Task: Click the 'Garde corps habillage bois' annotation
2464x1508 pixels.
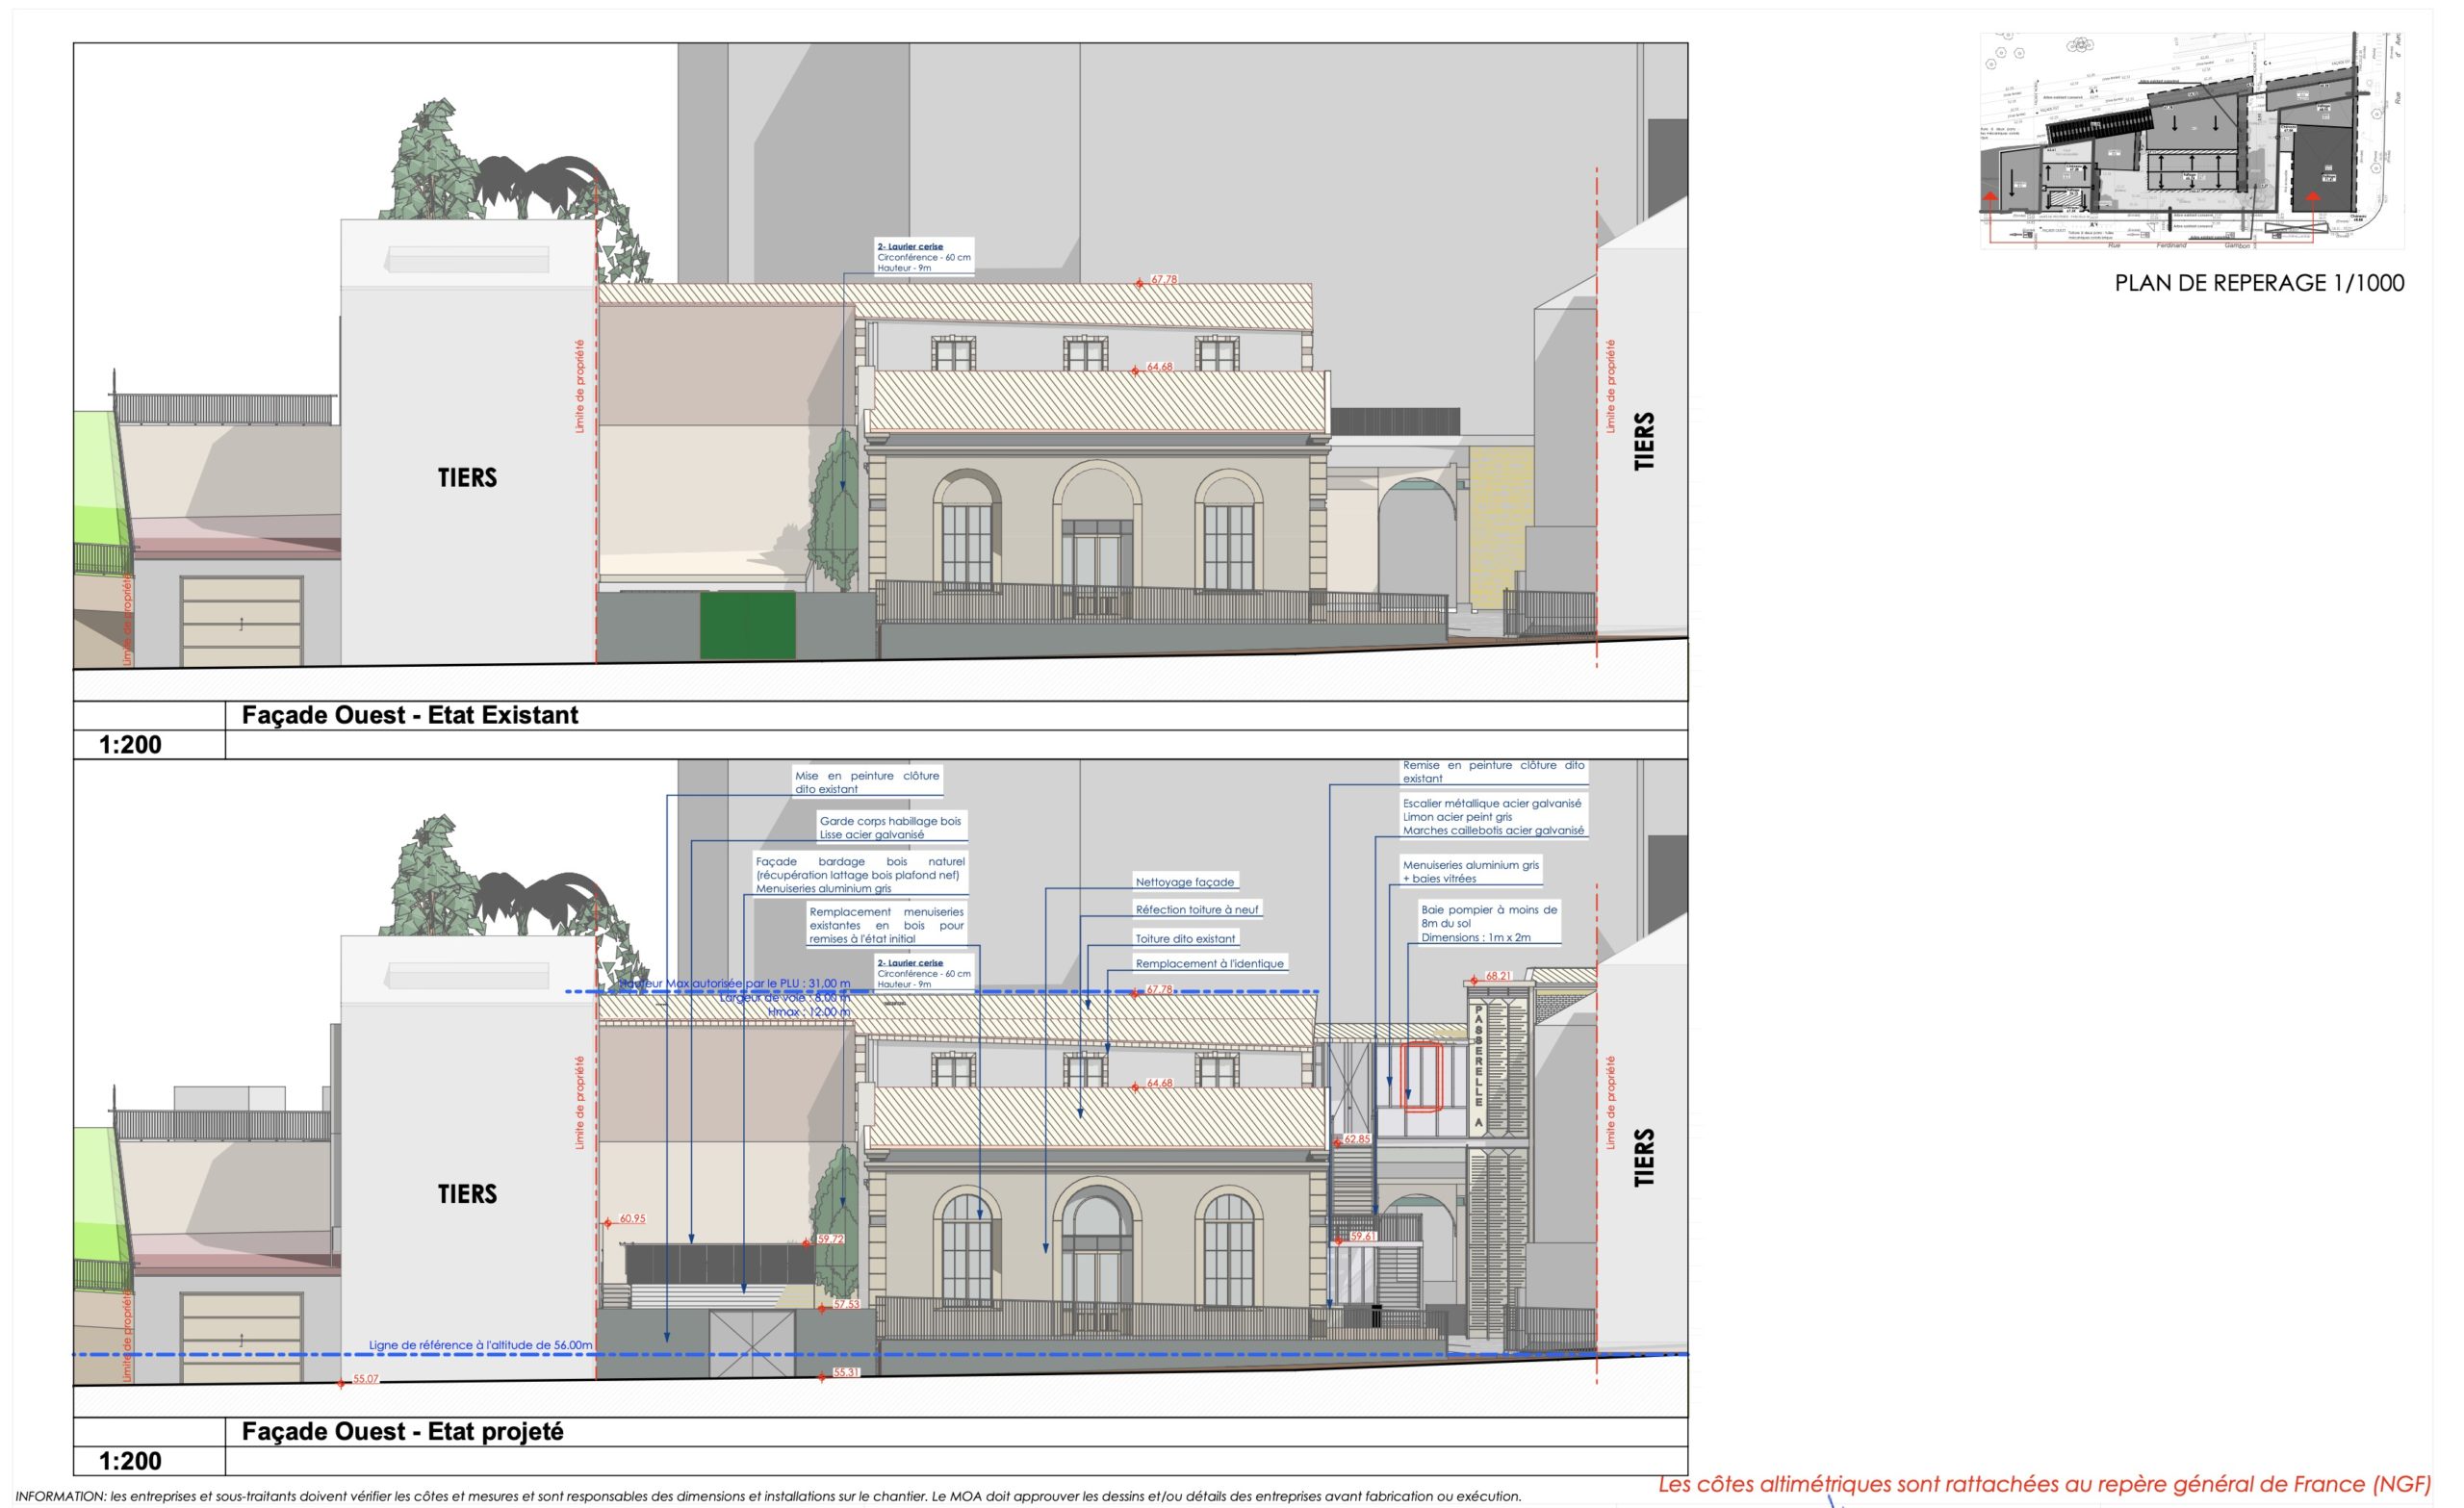Action: point(889,827)
